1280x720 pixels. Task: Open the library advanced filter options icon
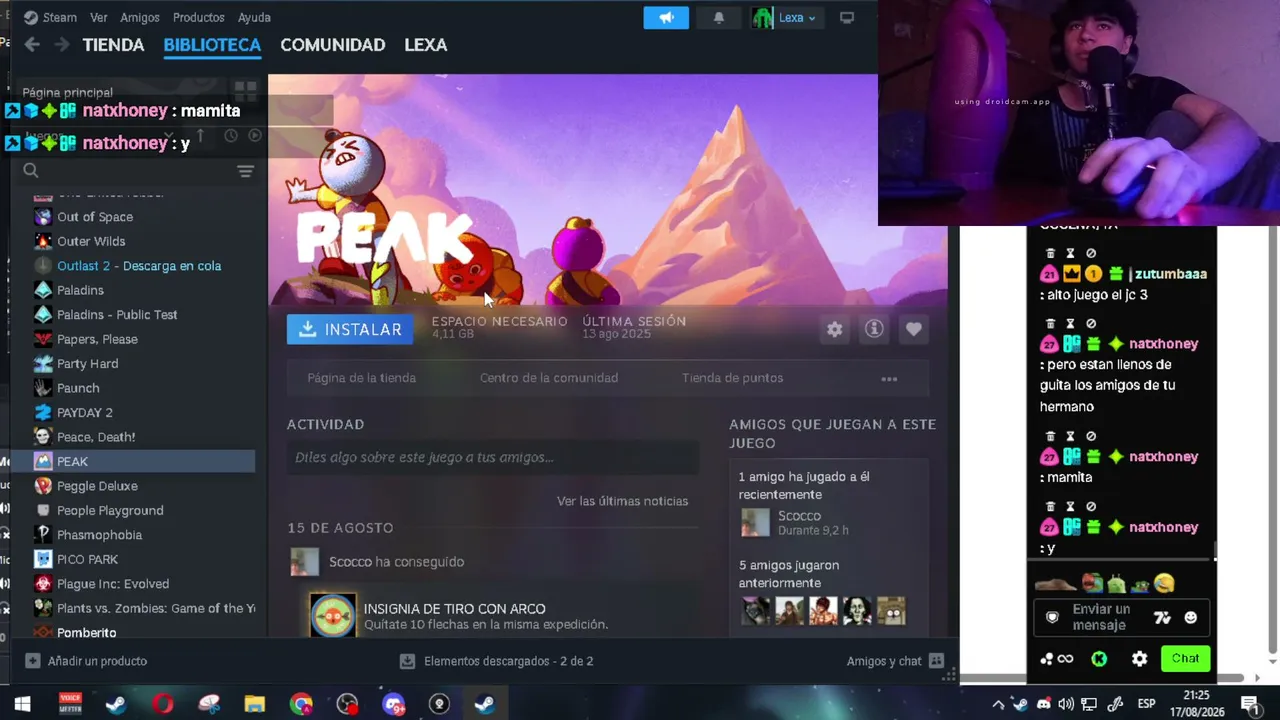(x=245, y=172)
